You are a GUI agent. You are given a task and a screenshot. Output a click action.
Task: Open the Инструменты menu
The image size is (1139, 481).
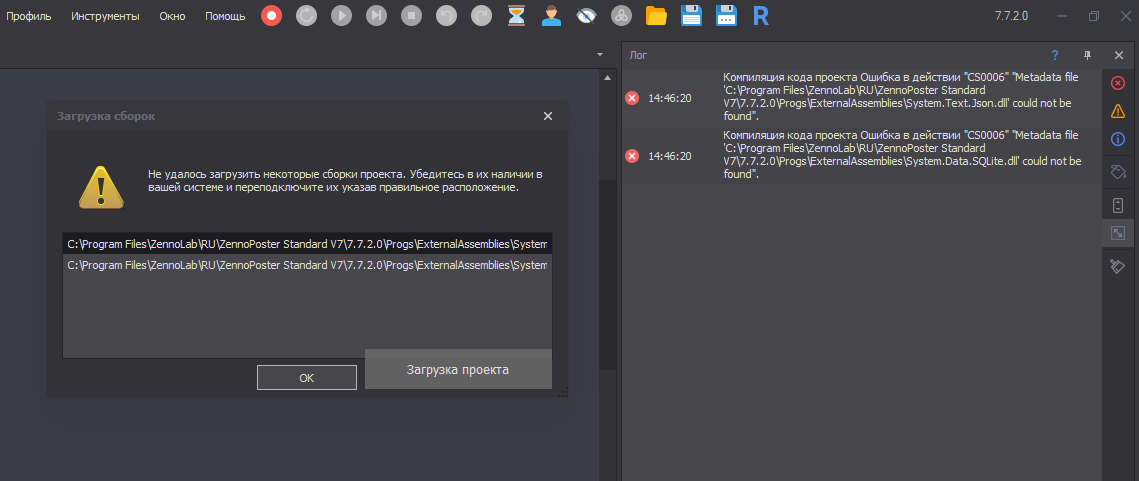click(105, 16)
